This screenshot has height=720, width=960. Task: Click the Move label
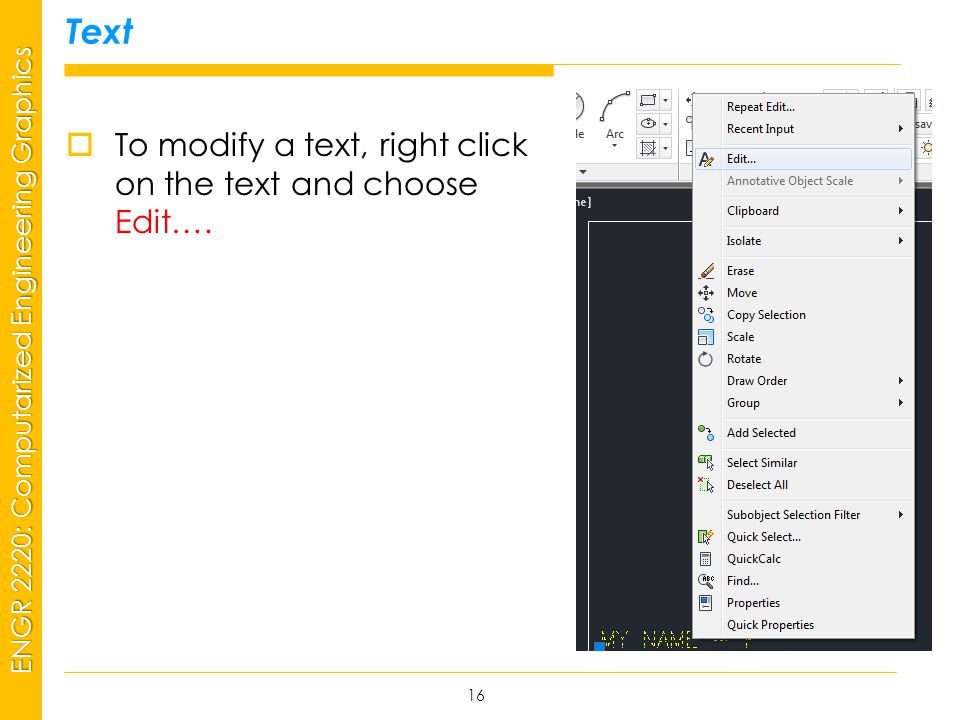(x=742, y=293)
